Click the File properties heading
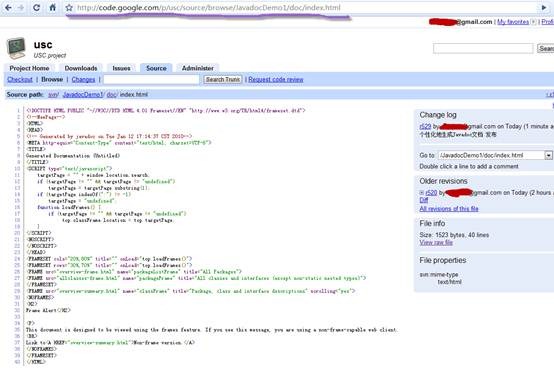 pyautogui.click(x=443, y=260)
